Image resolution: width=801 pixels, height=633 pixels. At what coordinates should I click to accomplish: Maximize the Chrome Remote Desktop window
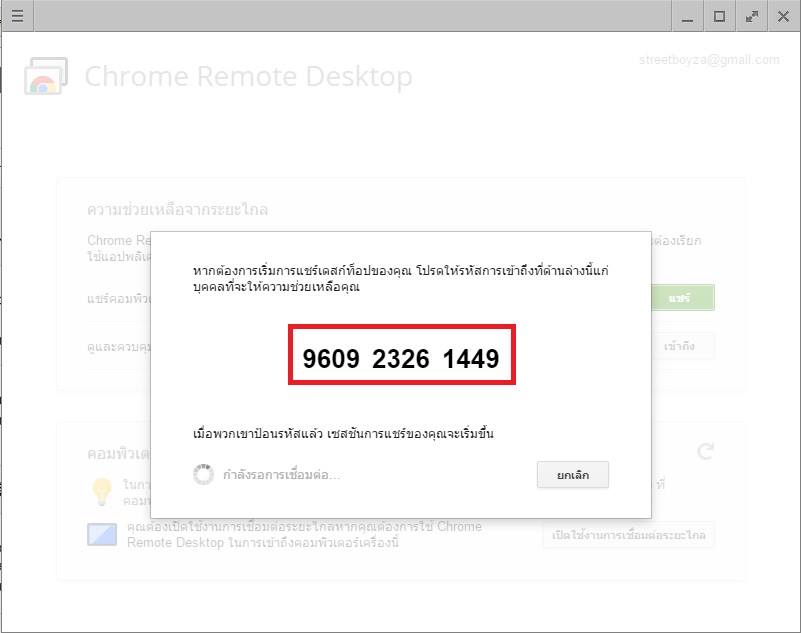pos(719,16)
